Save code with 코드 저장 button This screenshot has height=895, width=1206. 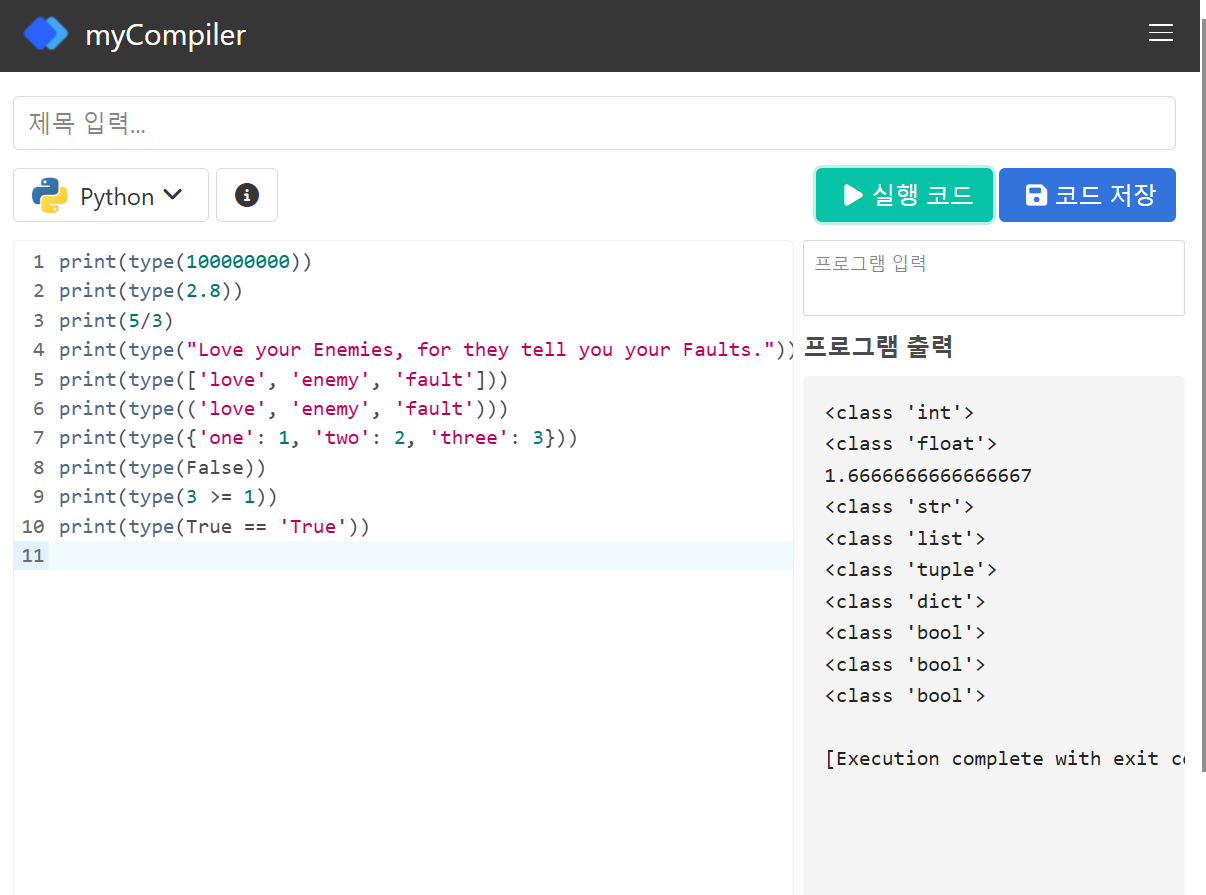[1087, 195]
